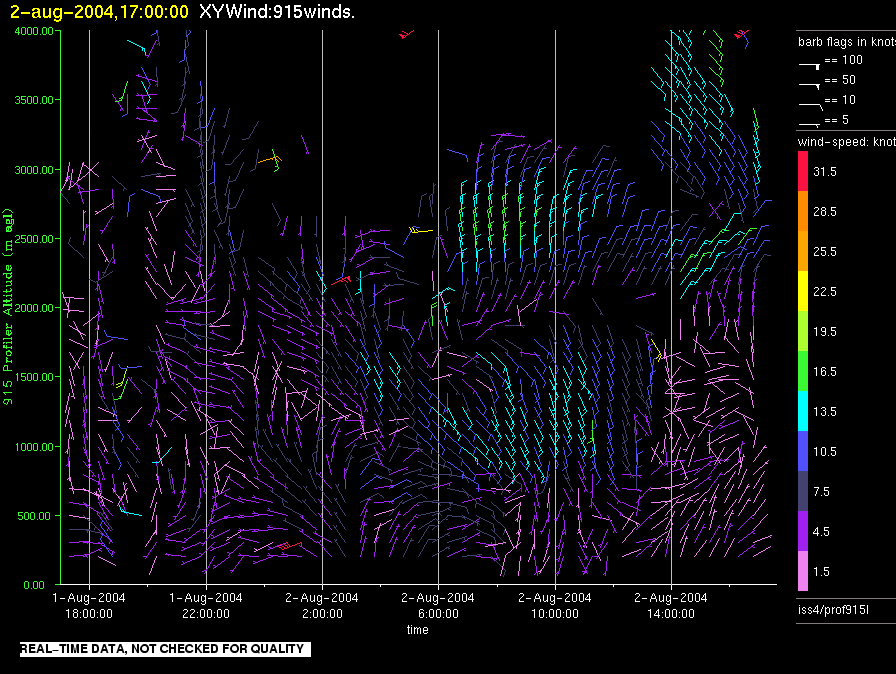The image size is (896, 674).
Task: Click the 2-Aug-2004 10:00:00 time axis label
Action: pyautogui.click(x=554, y=605)
